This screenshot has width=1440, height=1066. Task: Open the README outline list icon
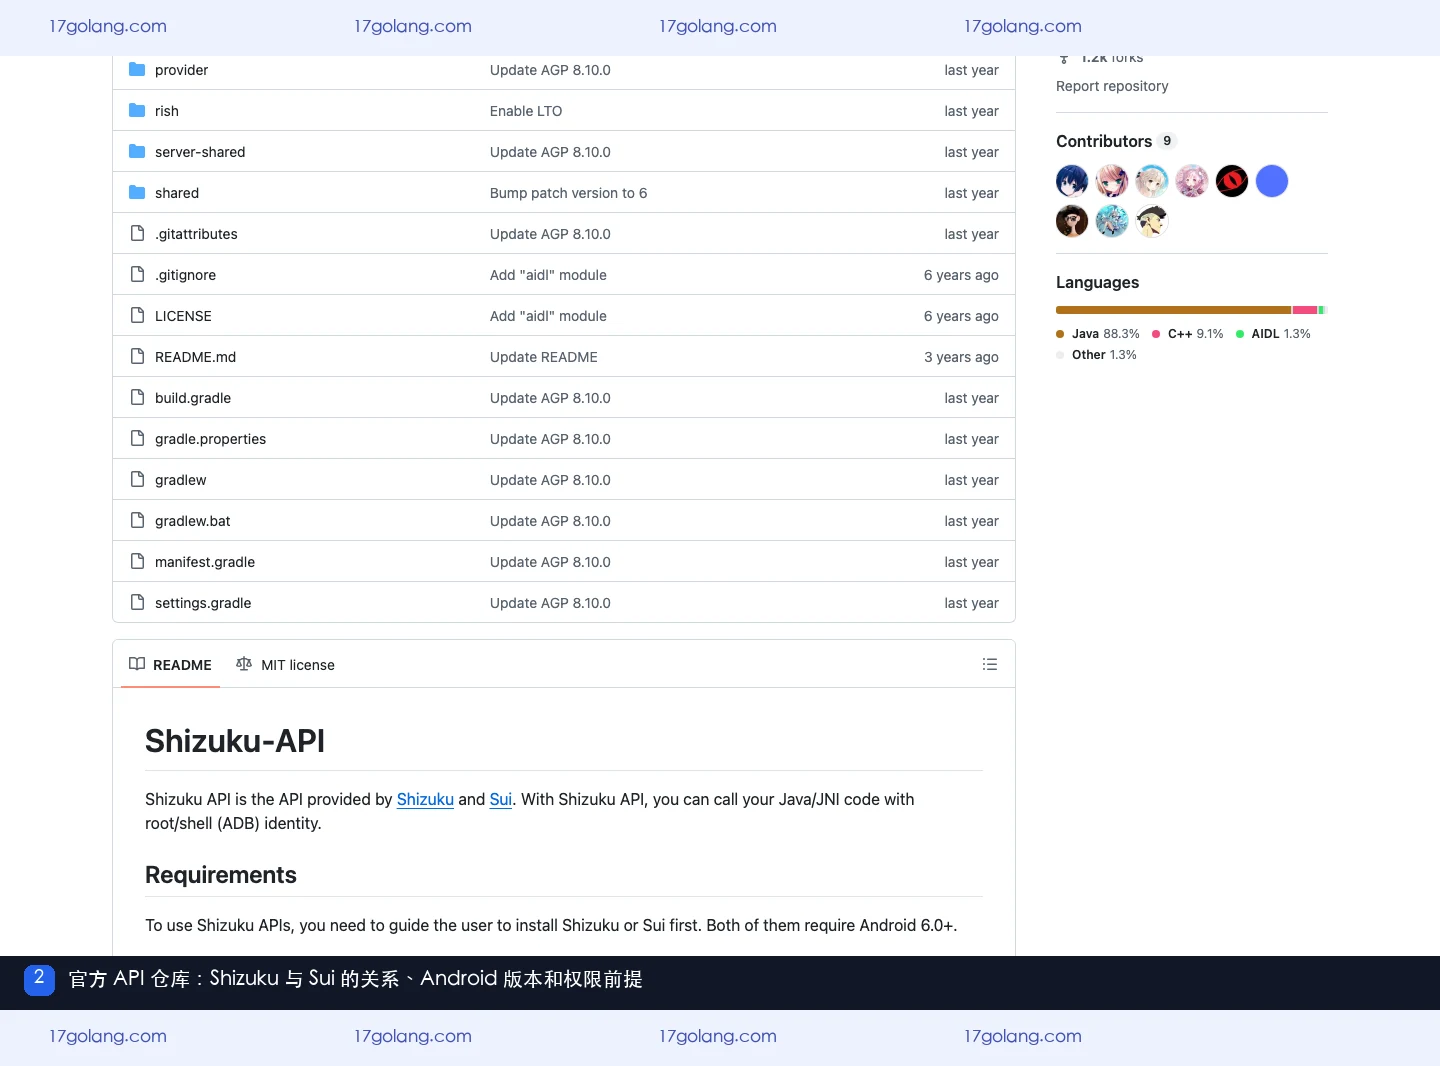[x=990, y=664]
